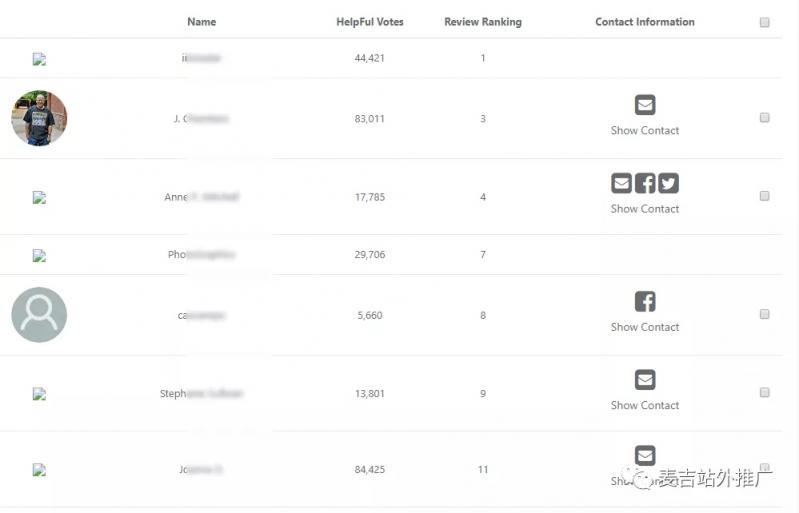This screenshot has height=513, width=799.
Task: Check the box for the 17,785 votes row
Action: pyautogui.click(x=764, y=196)
